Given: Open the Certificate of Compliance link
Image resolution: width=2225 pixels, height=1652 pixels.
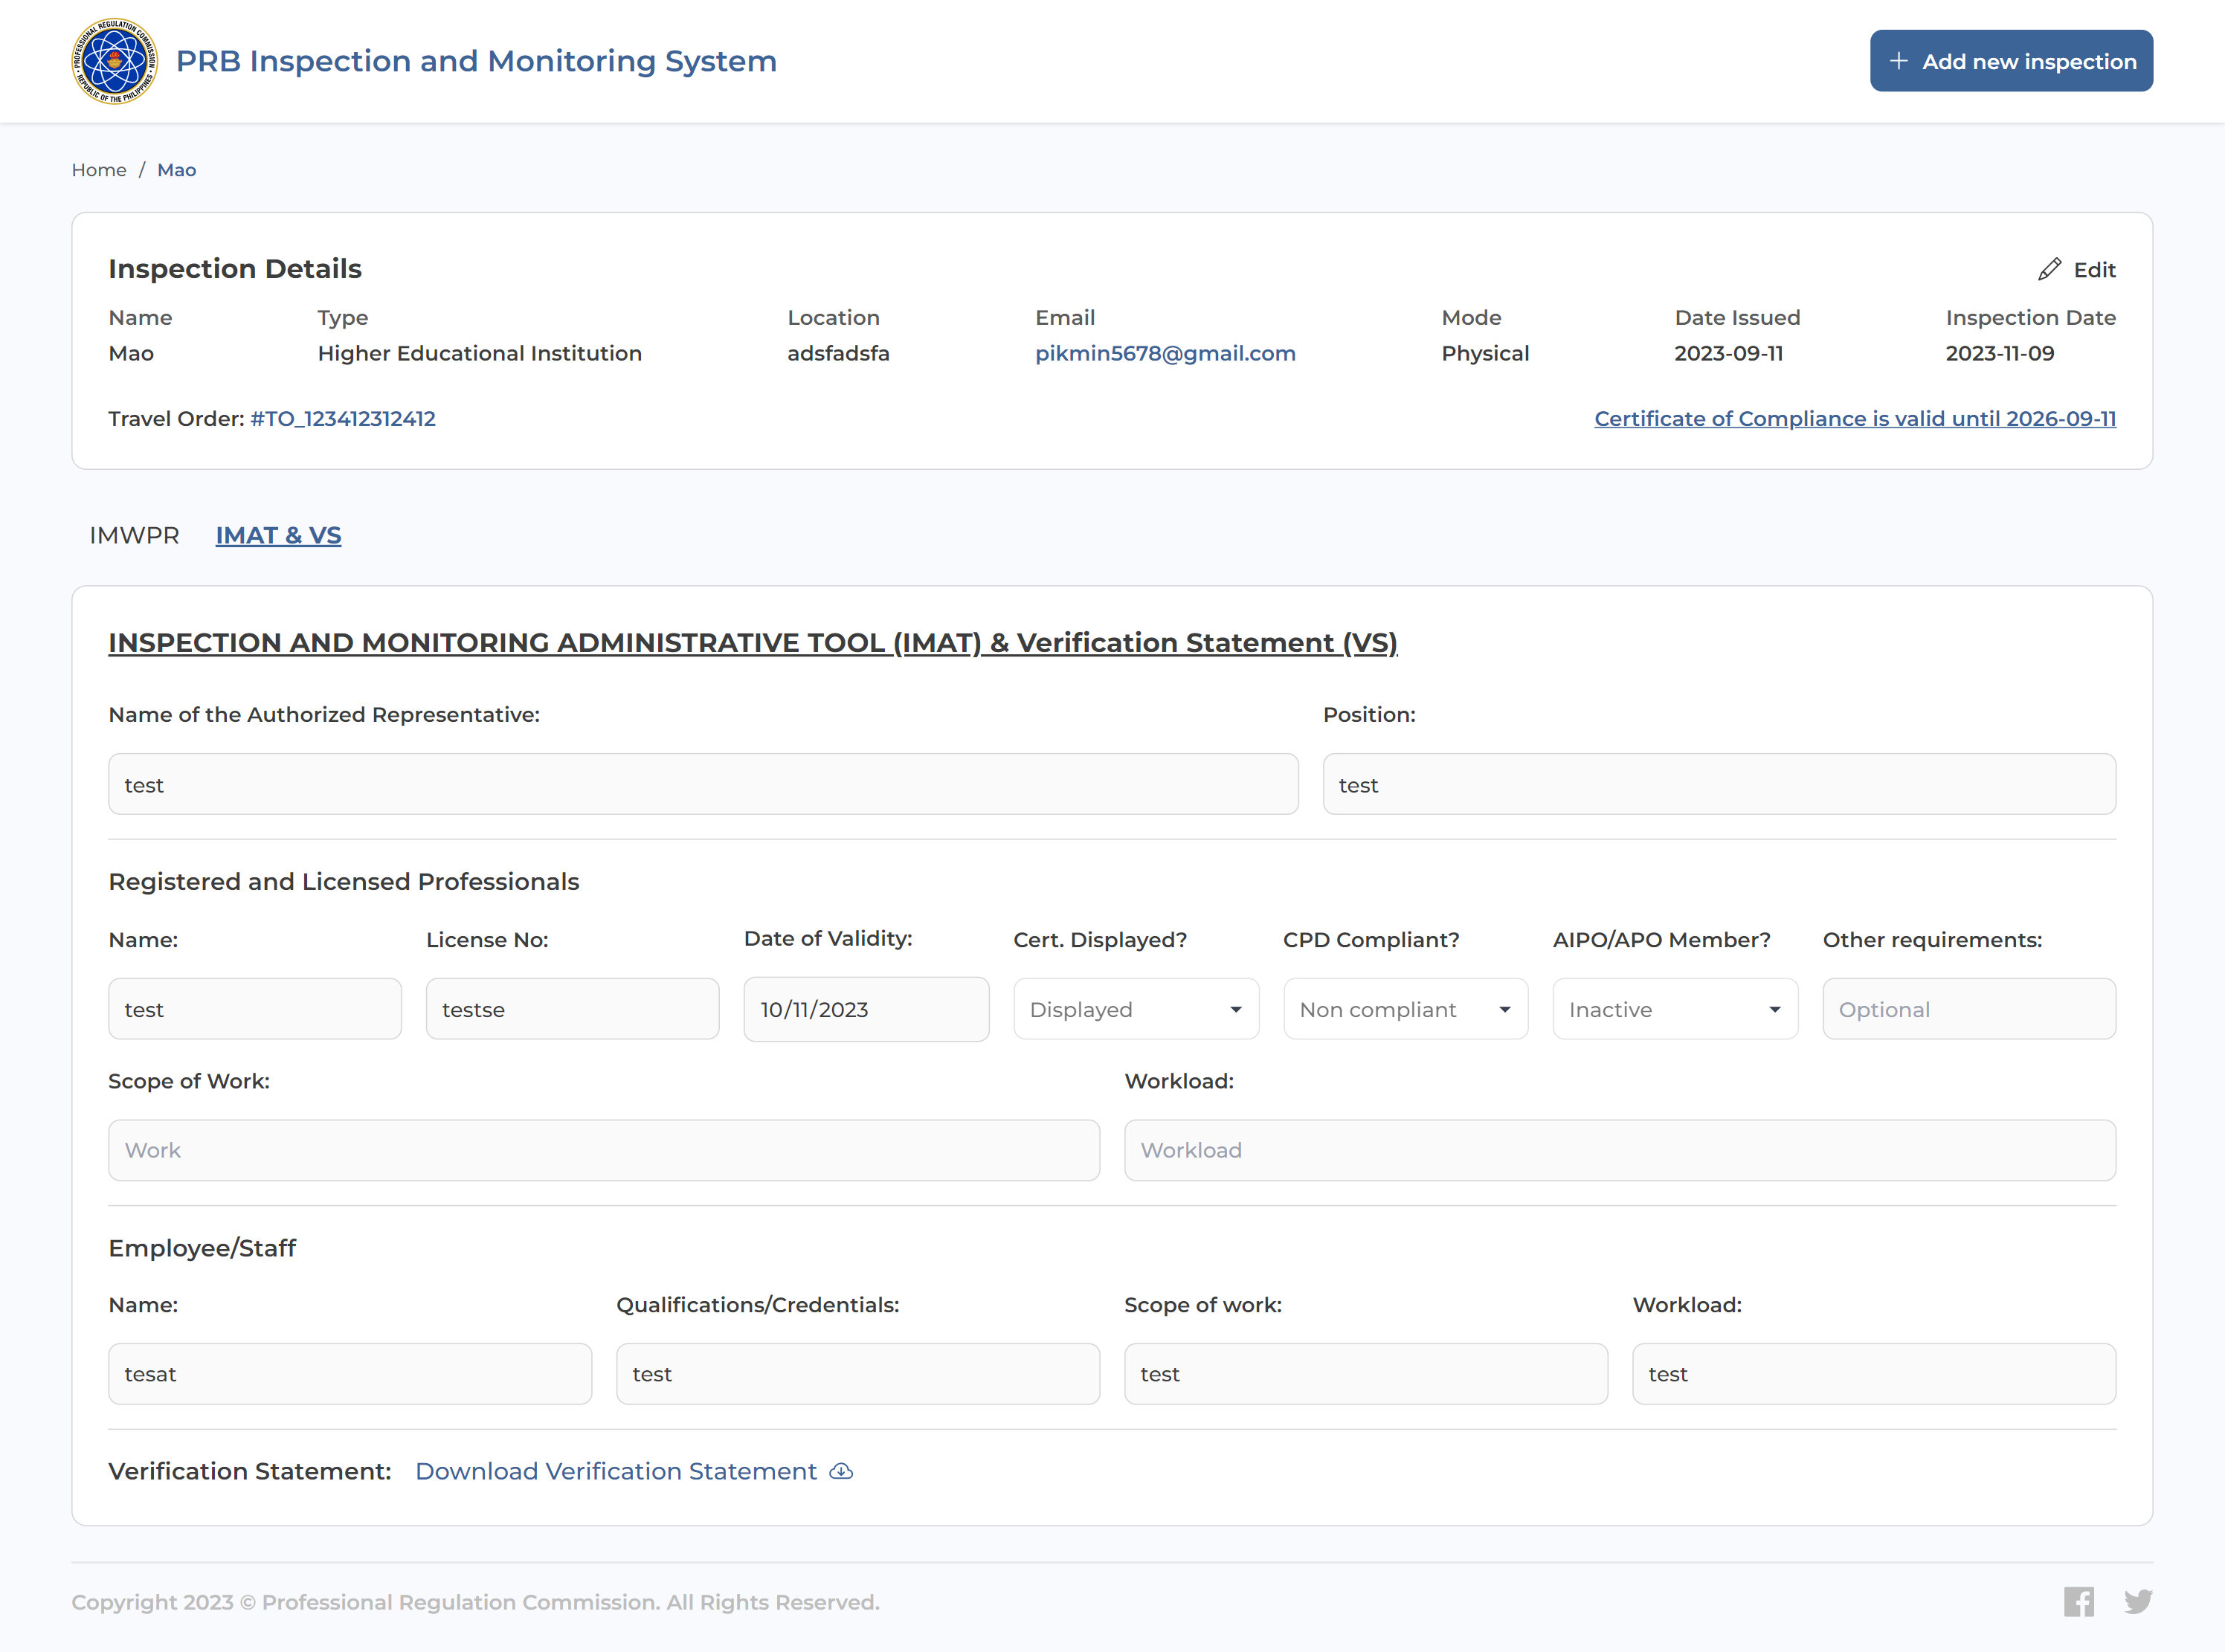Looking at the screenshot, I should pos(1854,418).
